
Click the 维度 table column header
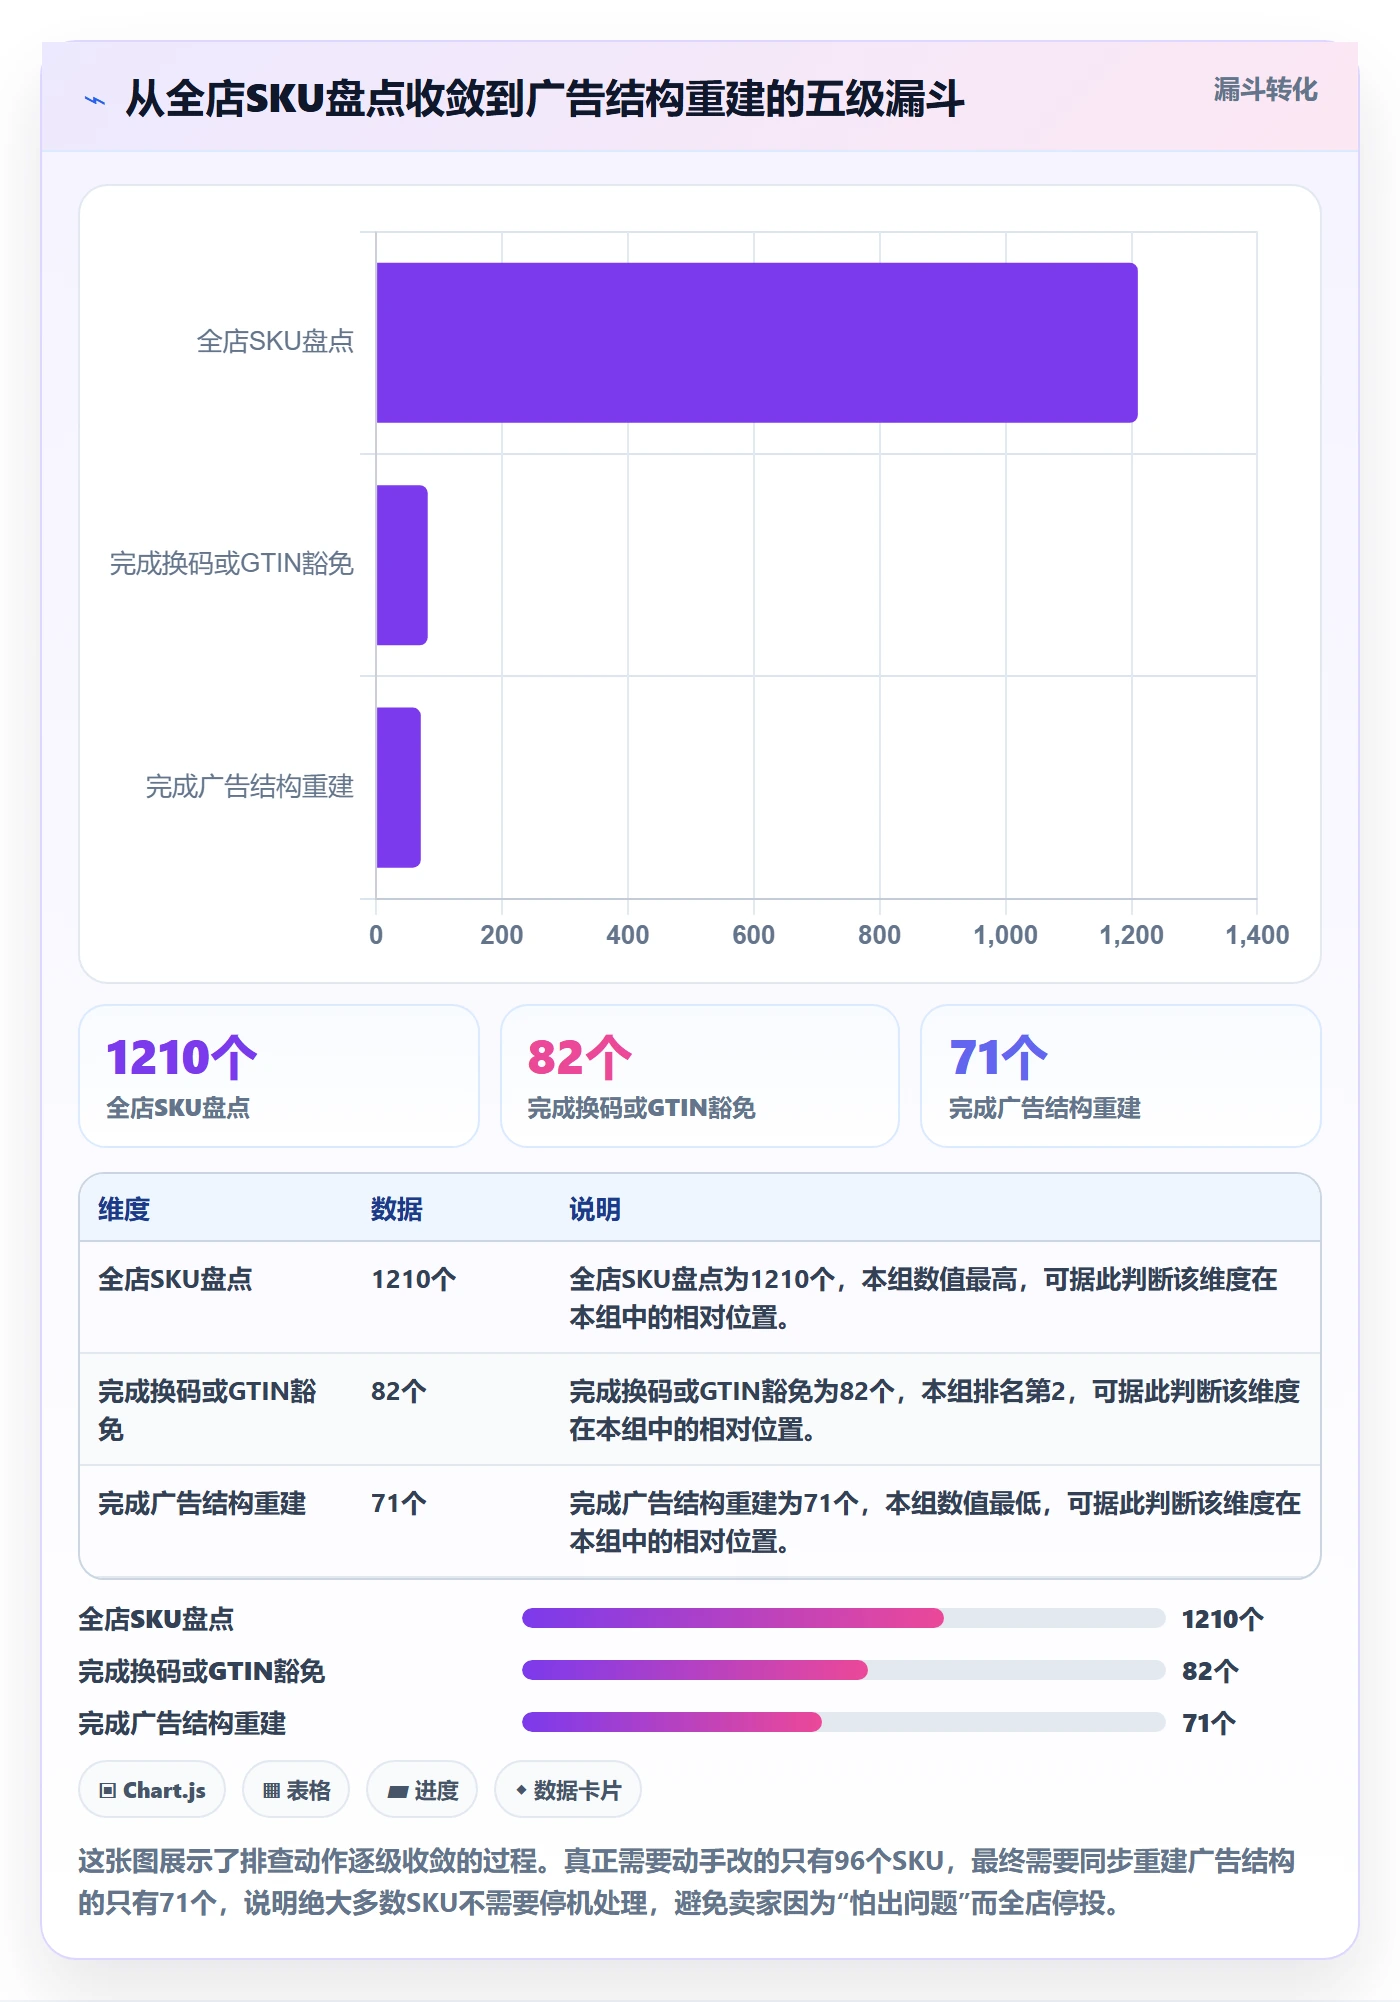pos(124,1209)
